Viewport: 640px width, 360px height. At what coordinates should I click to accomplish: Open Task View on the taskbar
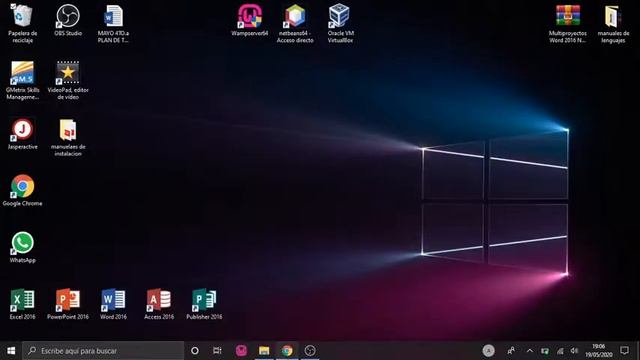tap(217, 351)
